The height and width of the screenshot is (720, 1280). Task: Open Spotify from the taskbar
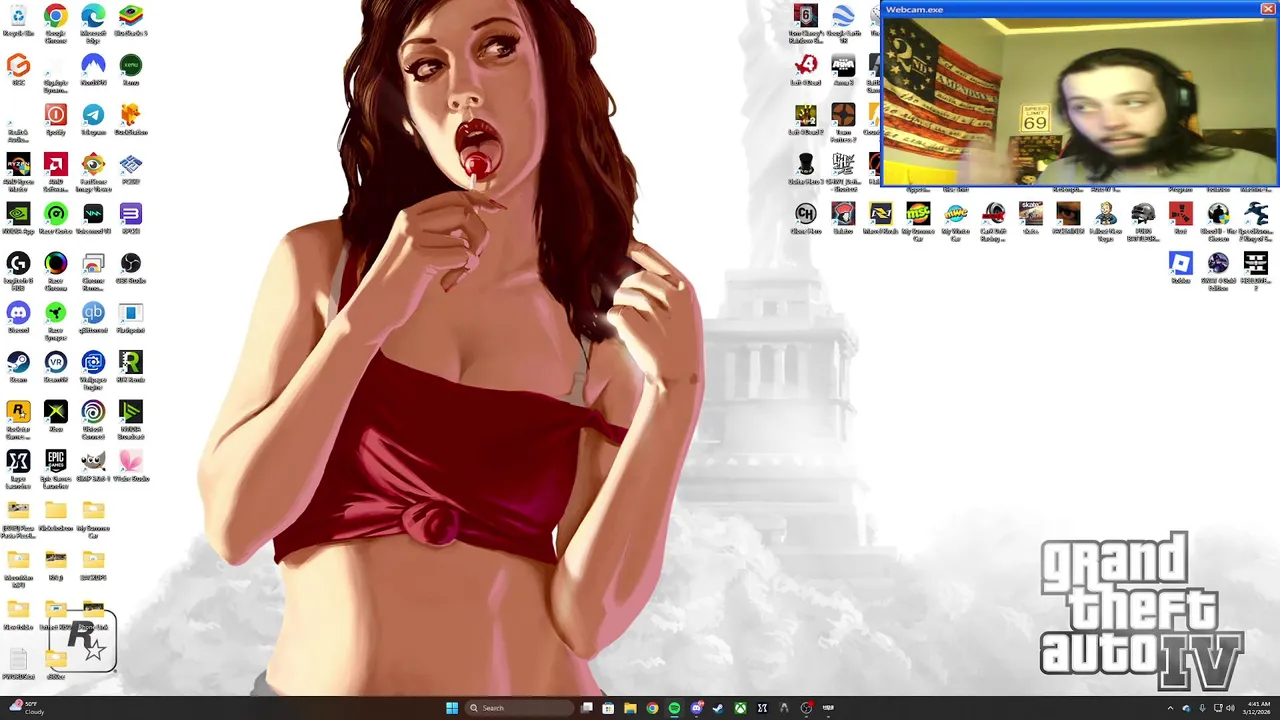click(x=674, y=708)
